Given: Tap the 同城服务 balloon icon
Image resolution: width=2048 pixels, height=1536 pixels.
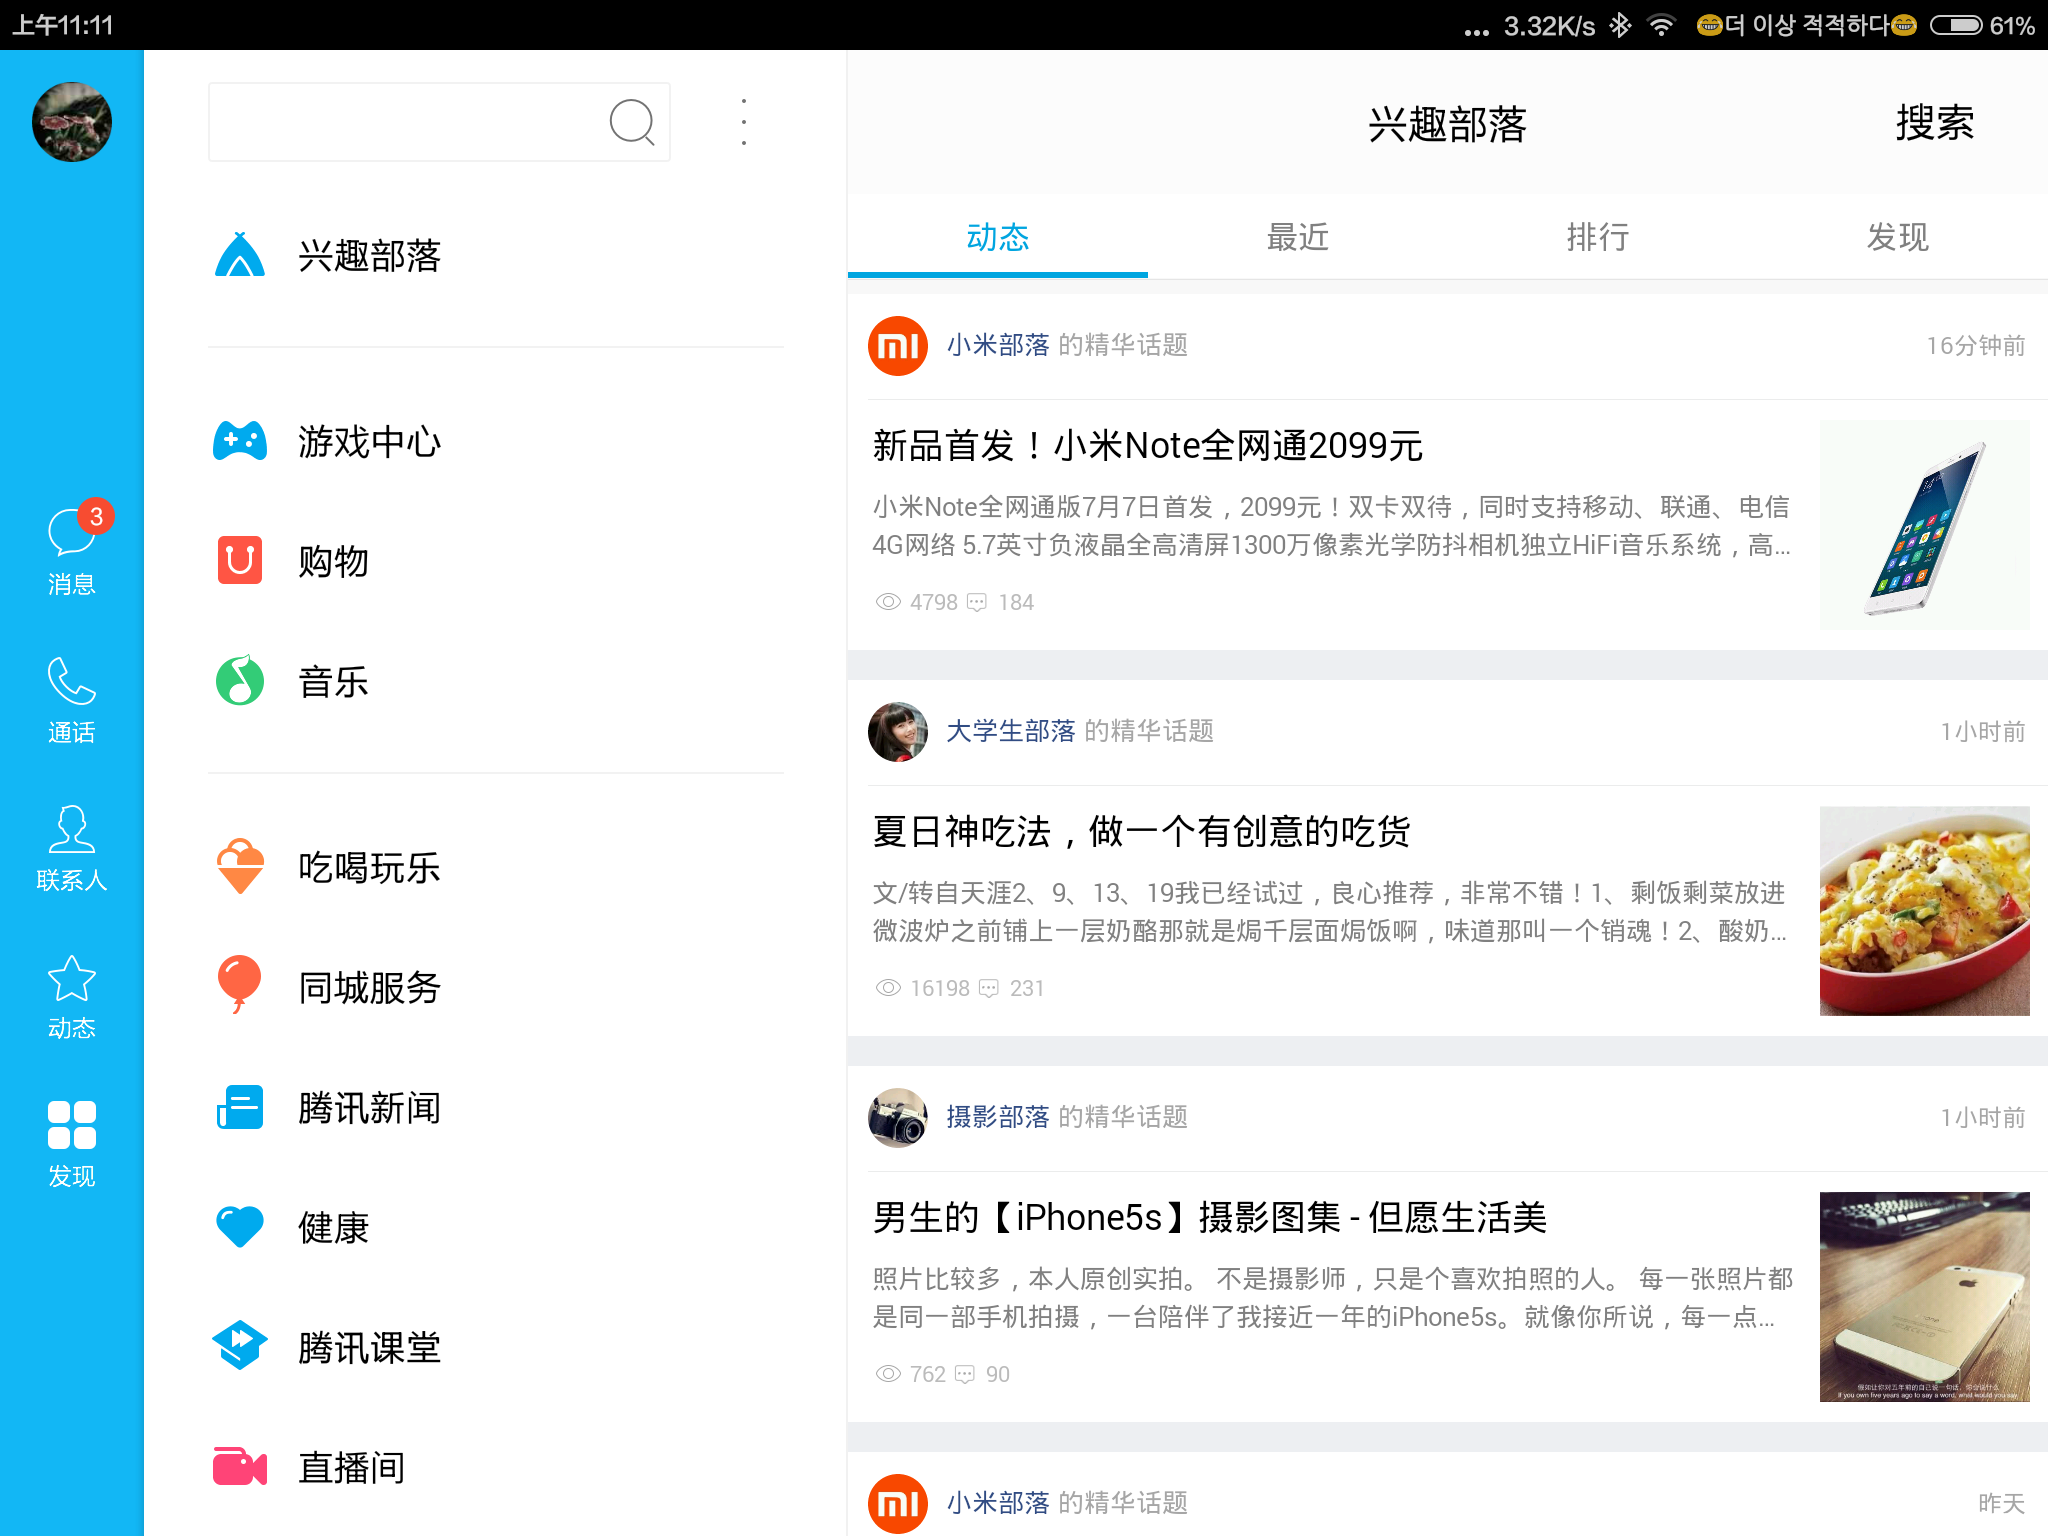Looking at the screenshot, I should tap(240, 985).
